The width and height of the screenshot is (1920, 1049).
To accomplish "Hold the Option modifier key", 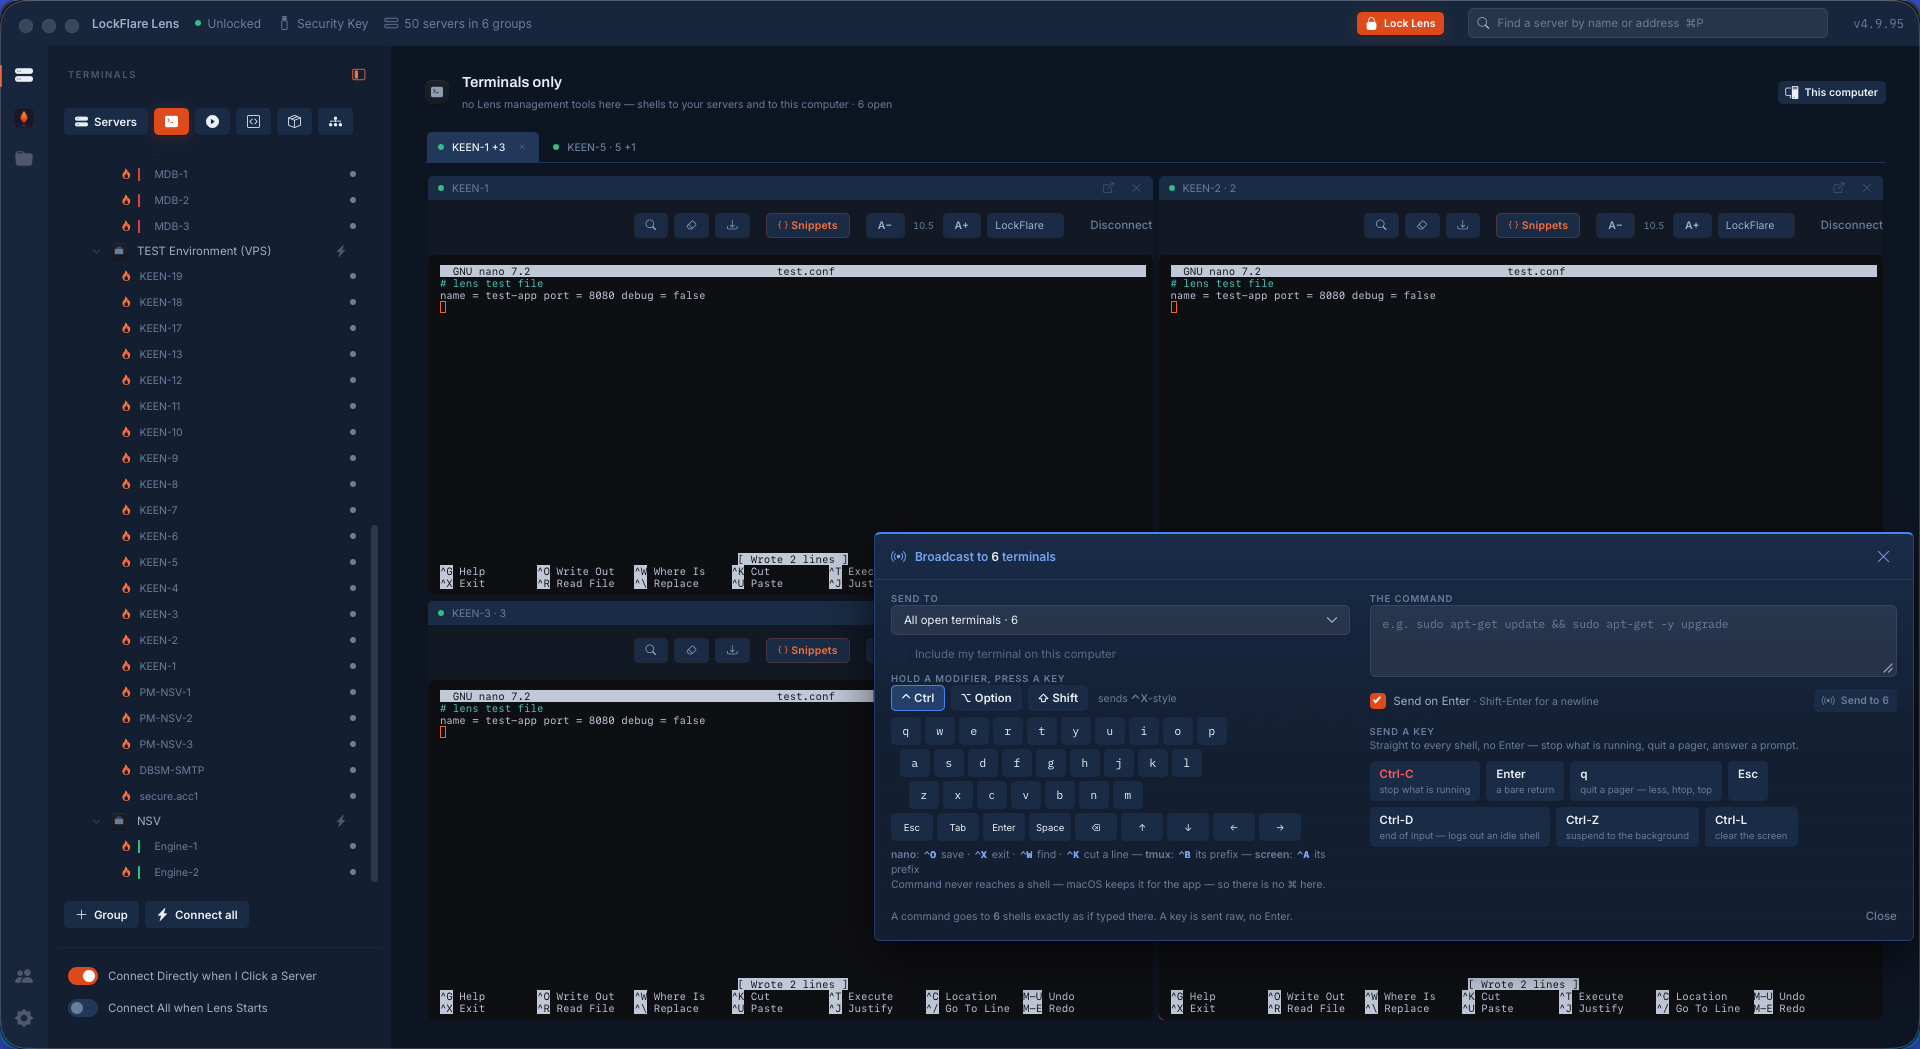I will (x=986, y=698).
